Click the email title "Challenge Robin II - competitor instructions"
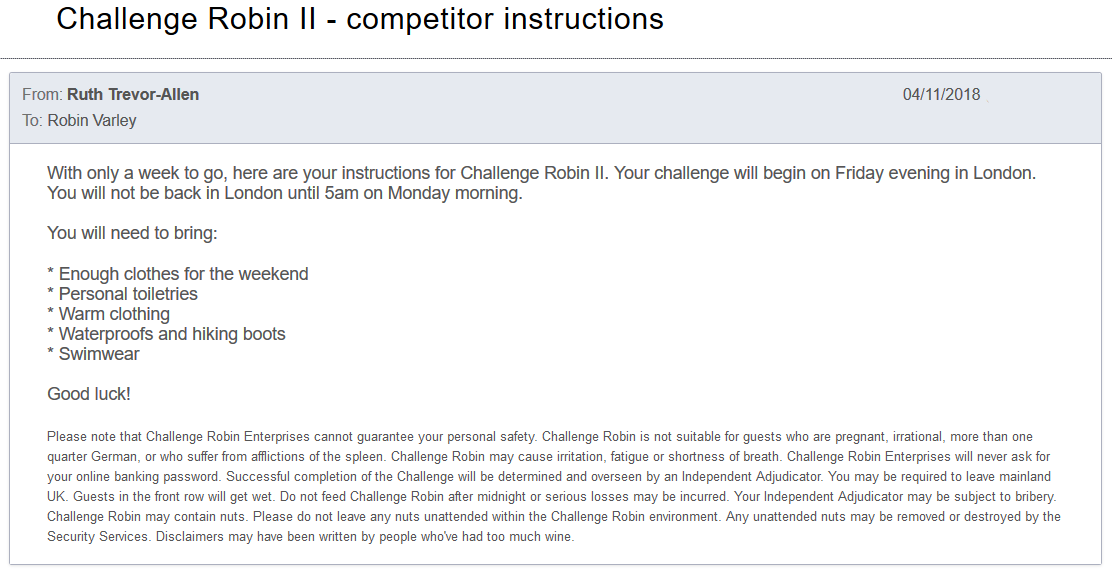1112x569 pixels. (360, 19)
